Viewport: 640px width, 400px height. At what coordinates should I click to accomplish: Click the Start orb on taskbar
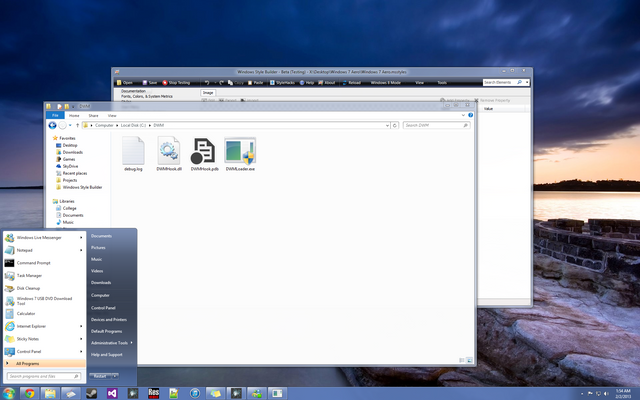point(8,393)
